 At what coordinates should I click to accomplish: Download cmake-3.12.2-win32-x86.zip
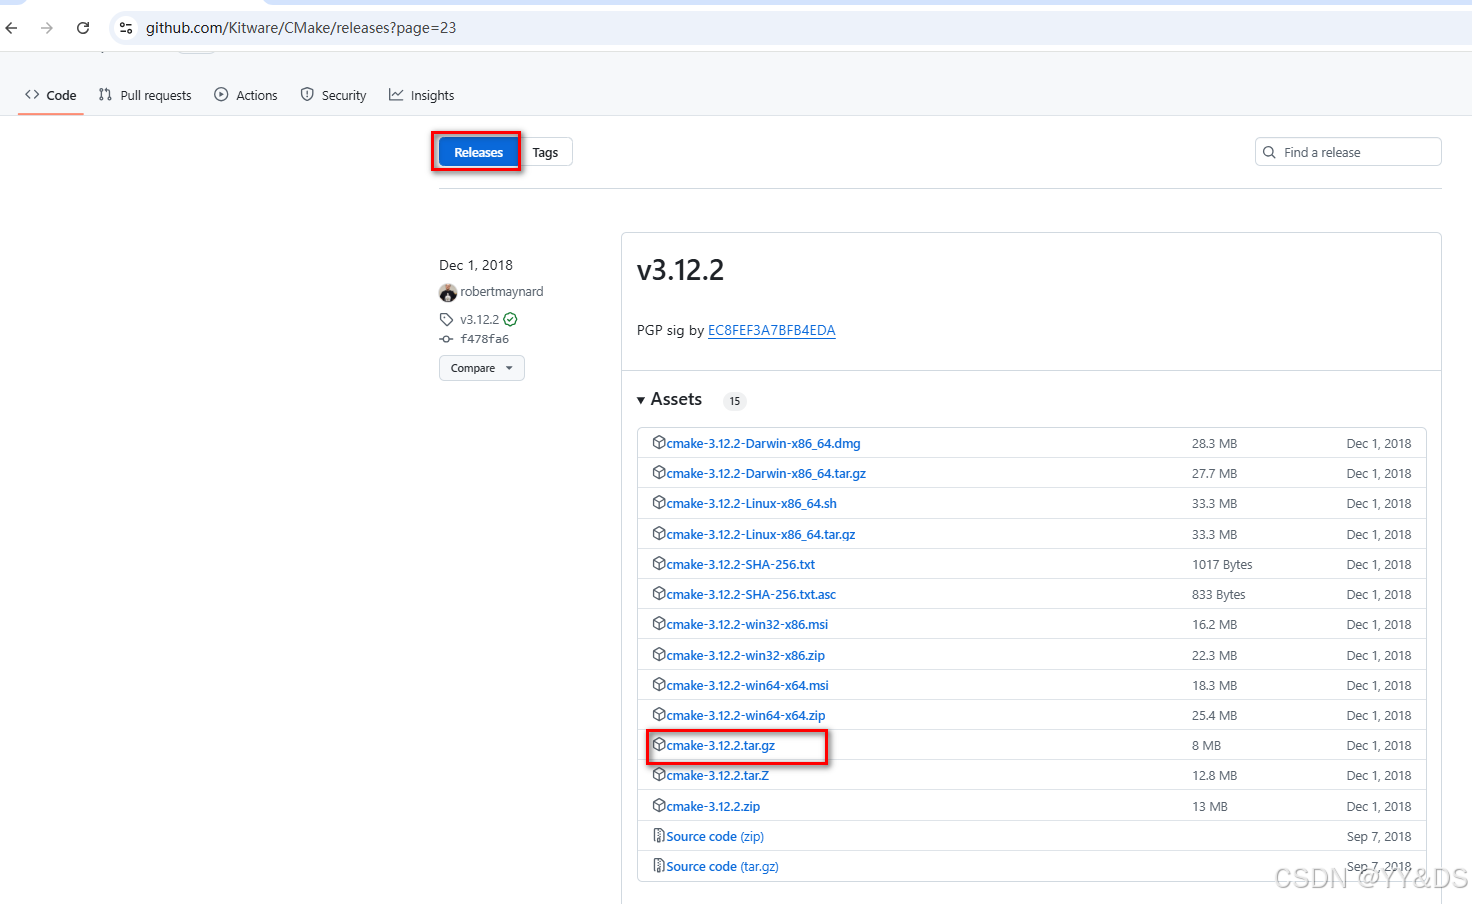[x=746, y=655]
